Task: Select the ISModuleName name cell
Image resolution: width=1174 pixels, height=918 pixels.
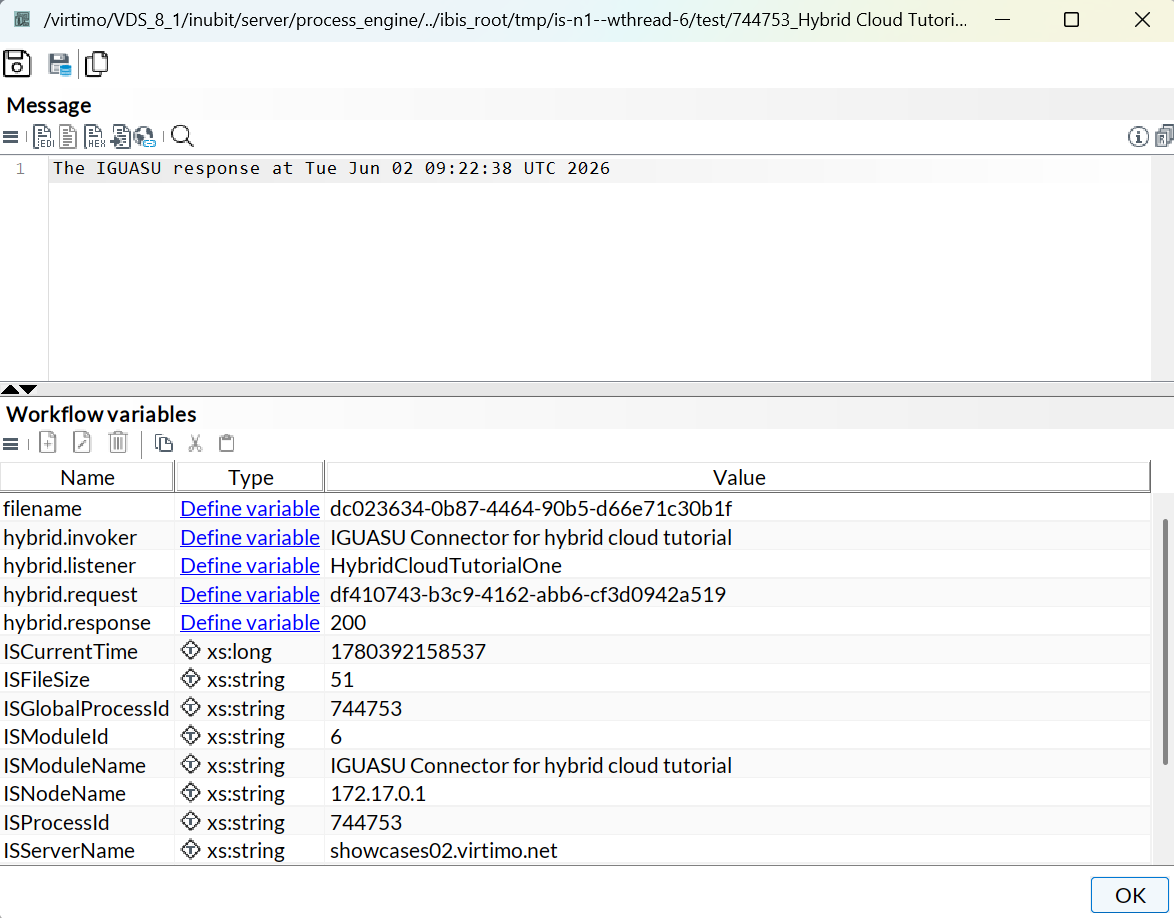Action: point(87,765)
